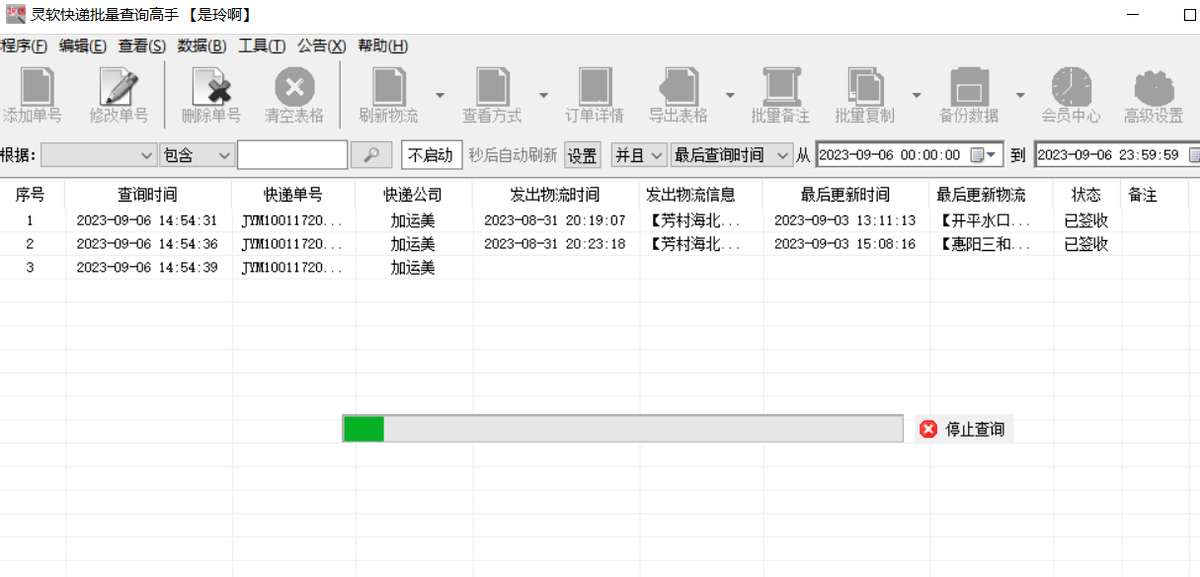The height and width of the screenshot is (577, 1200).
Task: Click the 快递单号 column header
Action: pyautogui.click(x=294, y=195)
